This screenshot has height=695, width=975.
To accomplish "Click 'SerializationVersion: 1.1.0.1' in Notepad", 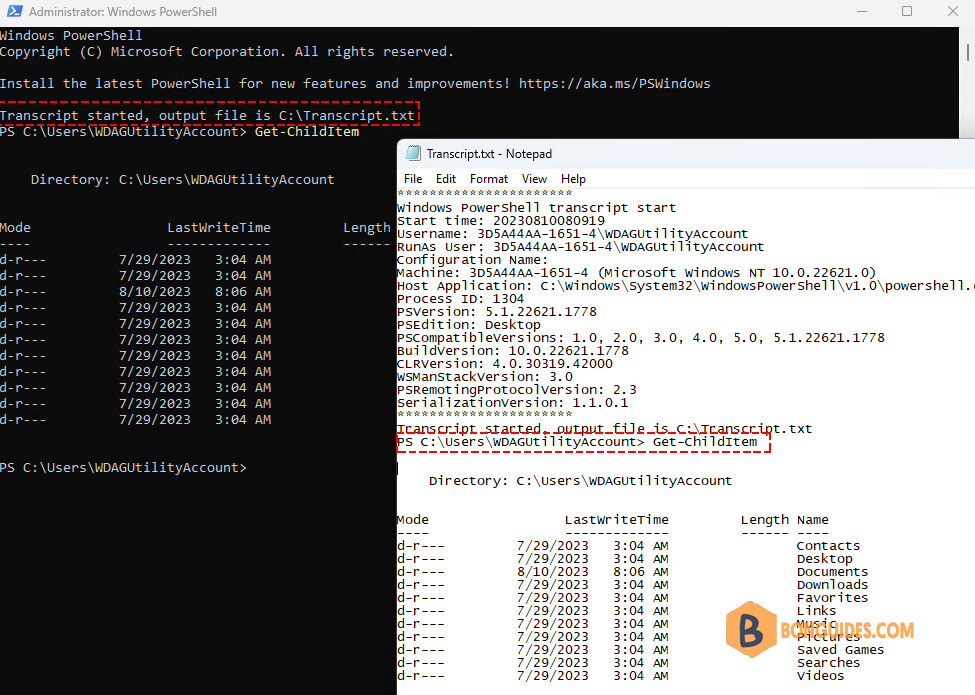I will tap(512, 403).
